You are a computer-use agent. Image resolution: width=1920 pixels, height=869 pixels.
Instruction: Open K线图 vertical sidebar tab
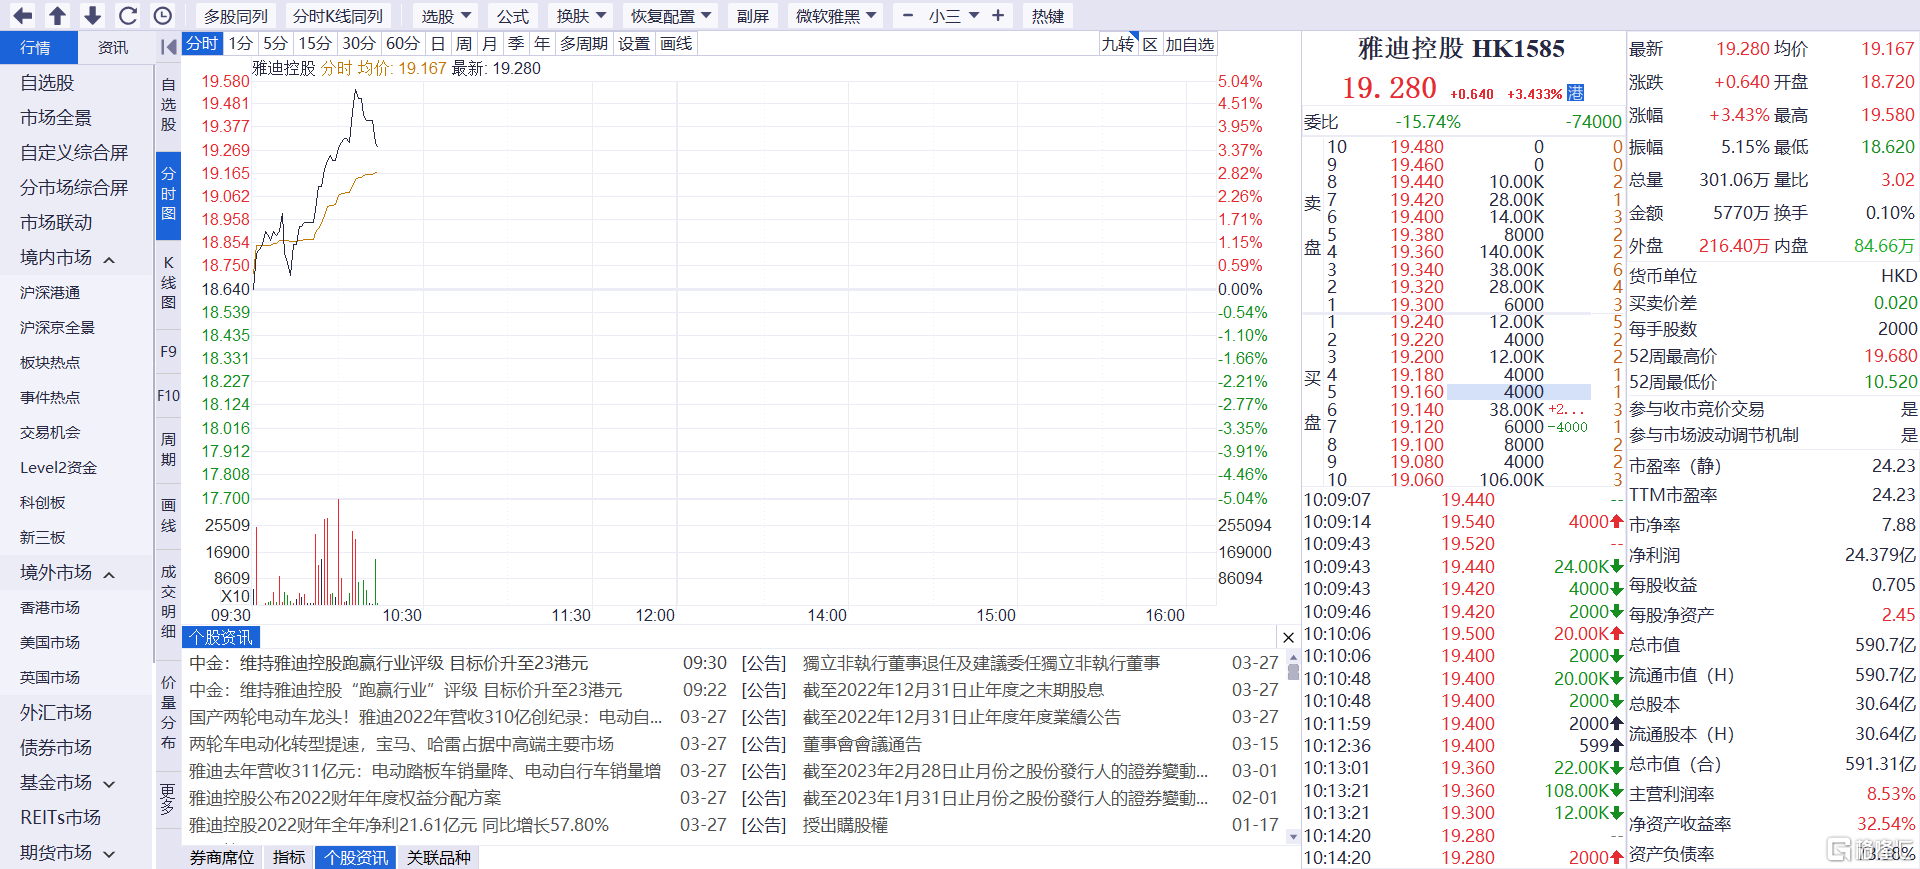pyautogui.click(x=168, y=282)
